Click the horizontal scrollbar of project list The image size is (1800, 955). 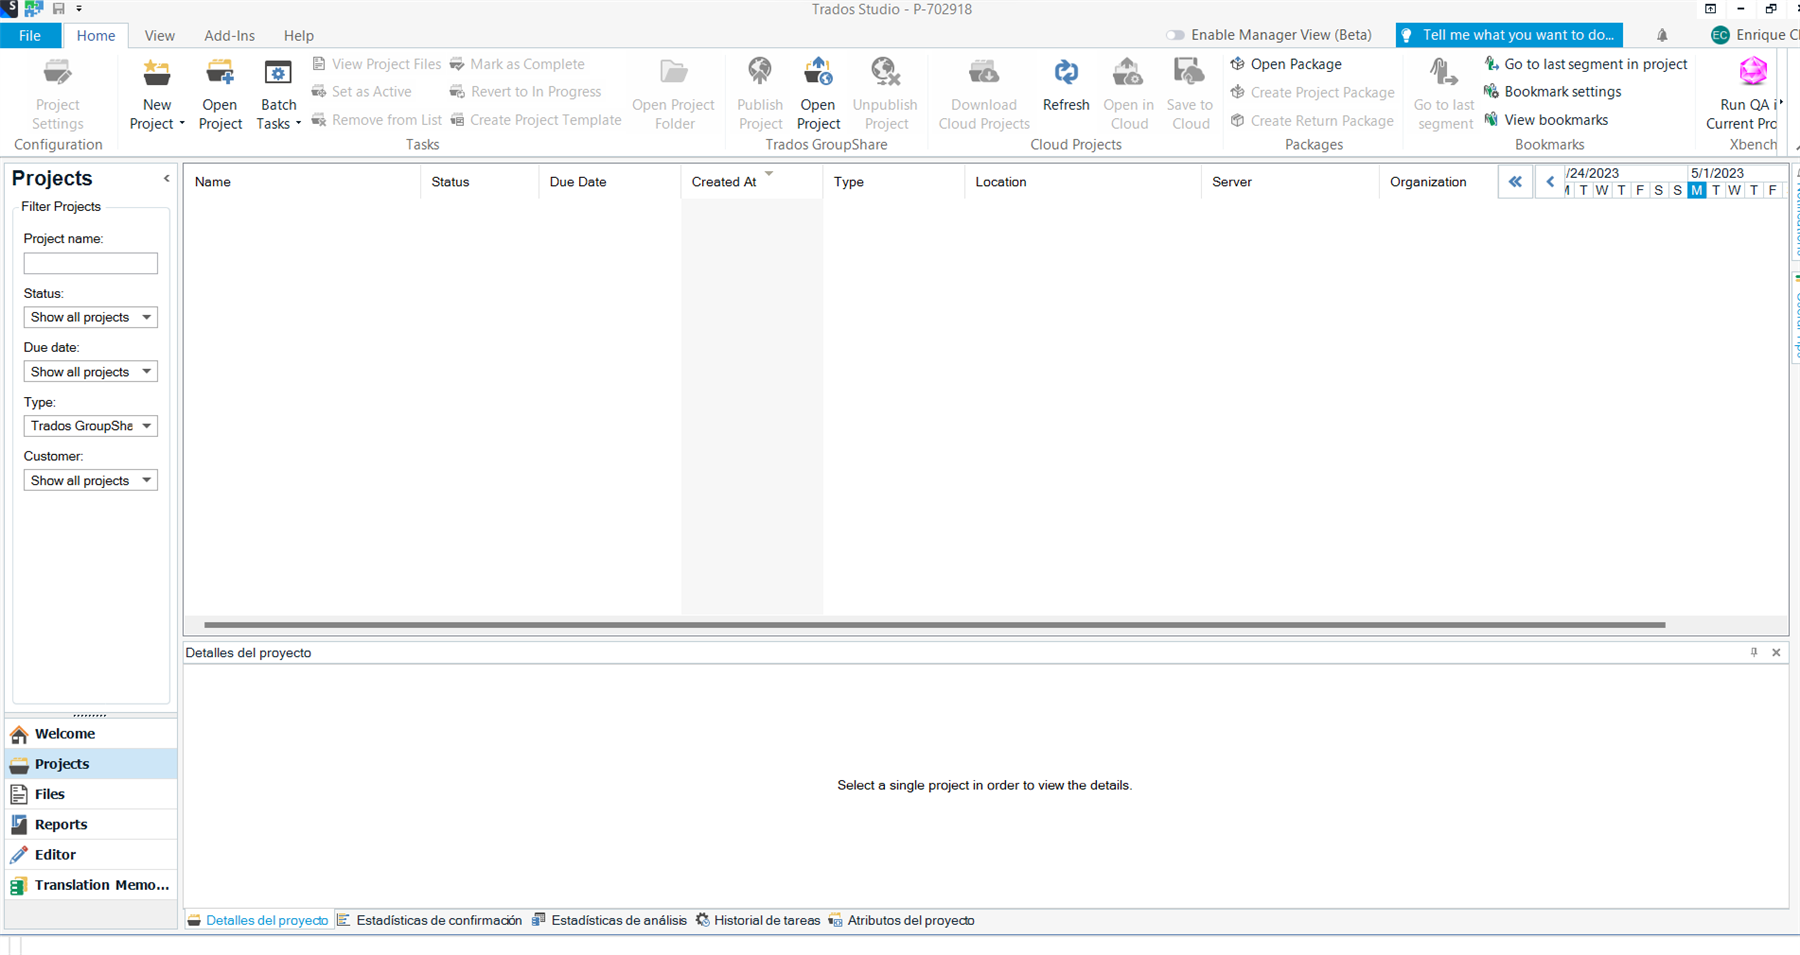coord(935,625)
